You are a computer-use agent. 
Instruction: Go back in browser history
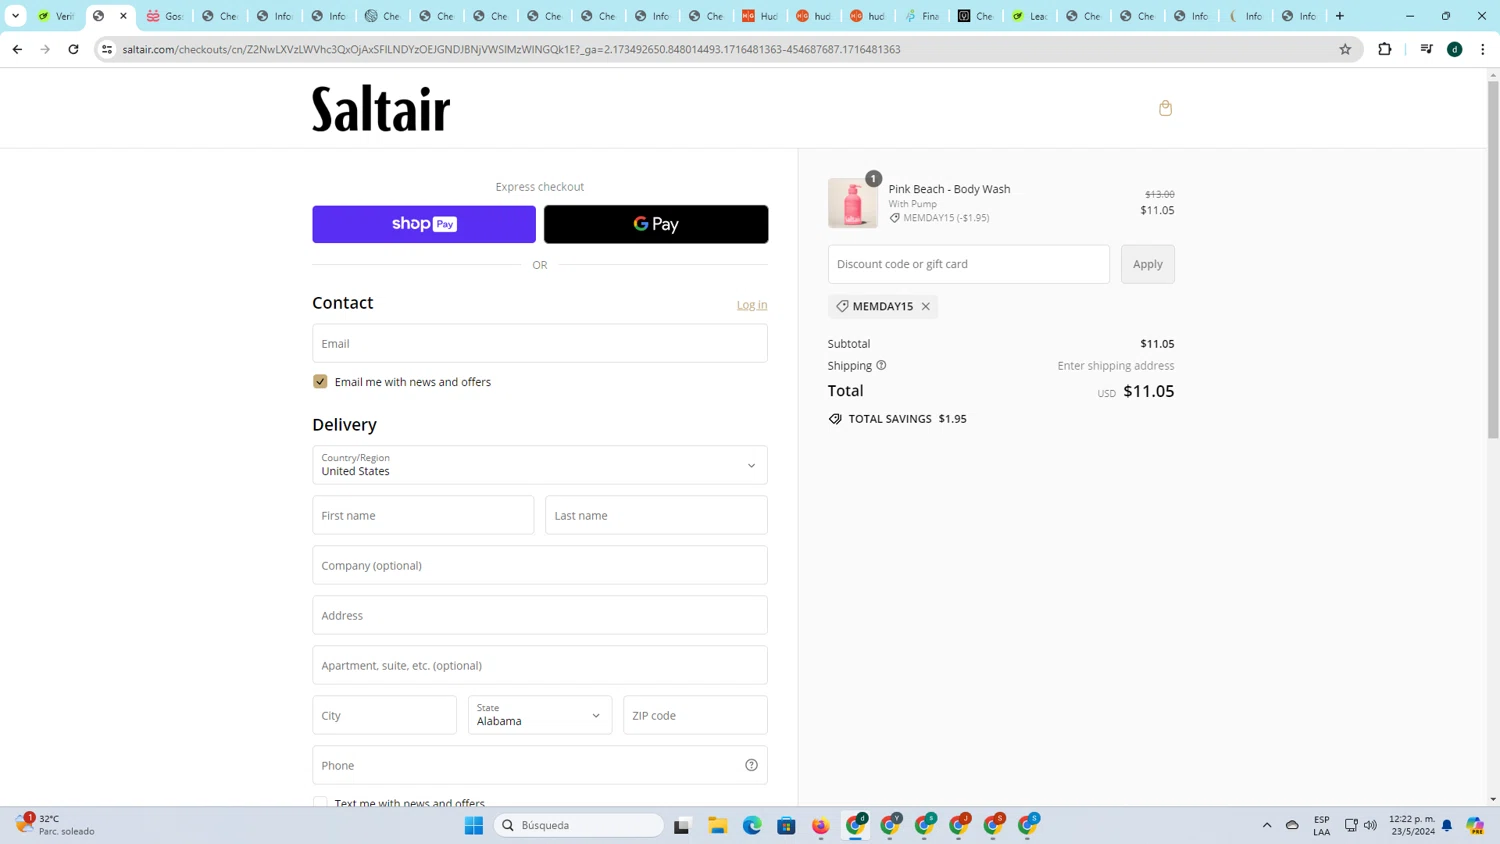[17, 49]
